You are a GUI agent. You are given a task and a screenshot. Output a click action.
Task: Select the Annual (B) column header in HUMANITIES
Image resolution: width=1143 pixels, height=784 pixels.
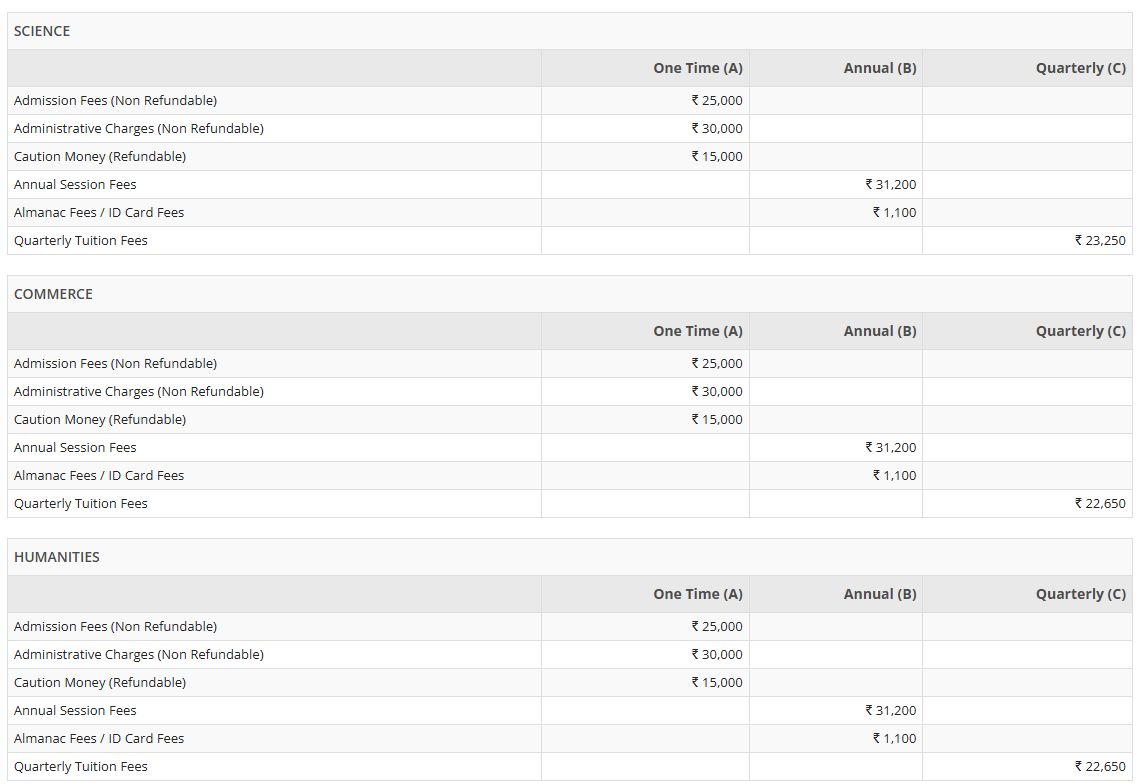pos(879,594)
